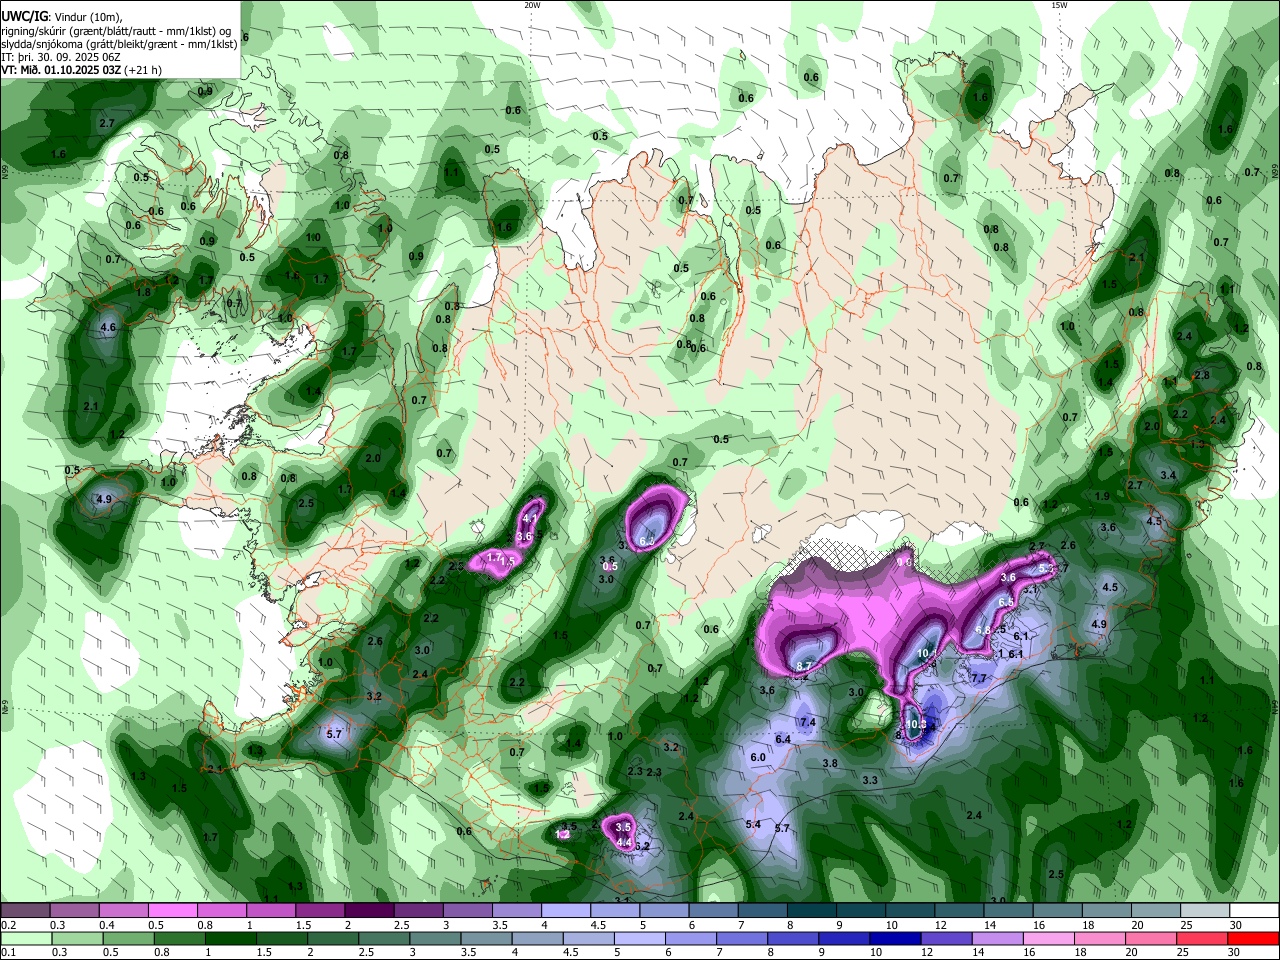Click the 2.8 precipitation value
1280x960 pixels.
1201,375
